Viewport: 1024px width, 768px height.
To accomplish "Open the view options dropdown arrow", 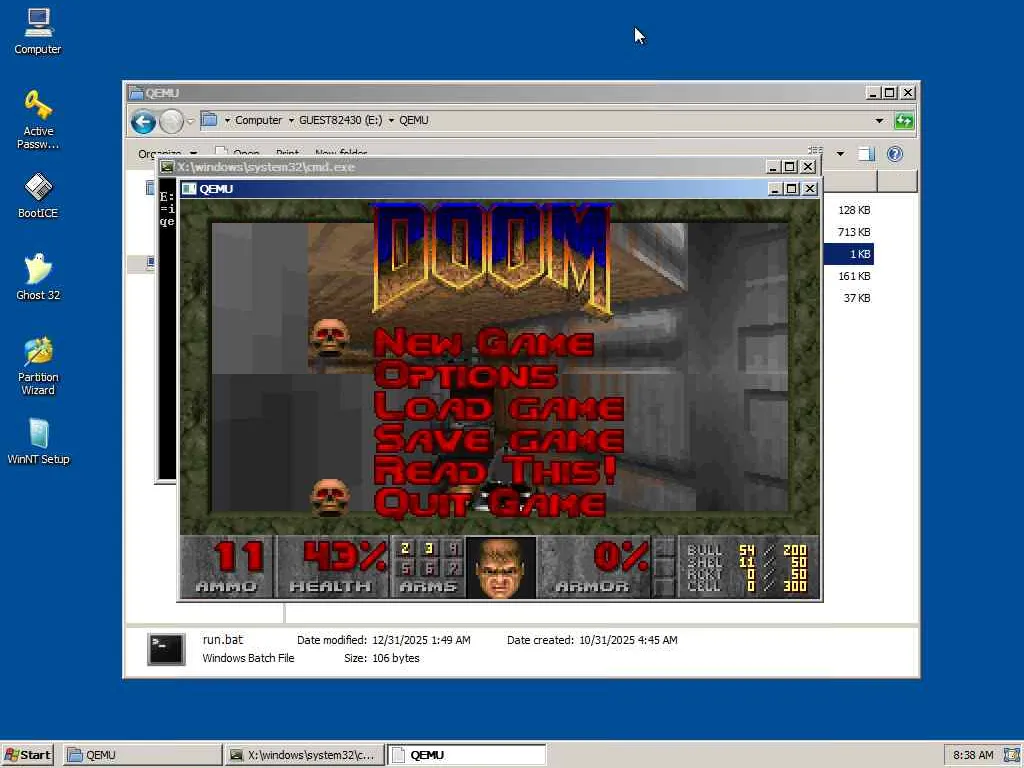I will coord(840,154).
